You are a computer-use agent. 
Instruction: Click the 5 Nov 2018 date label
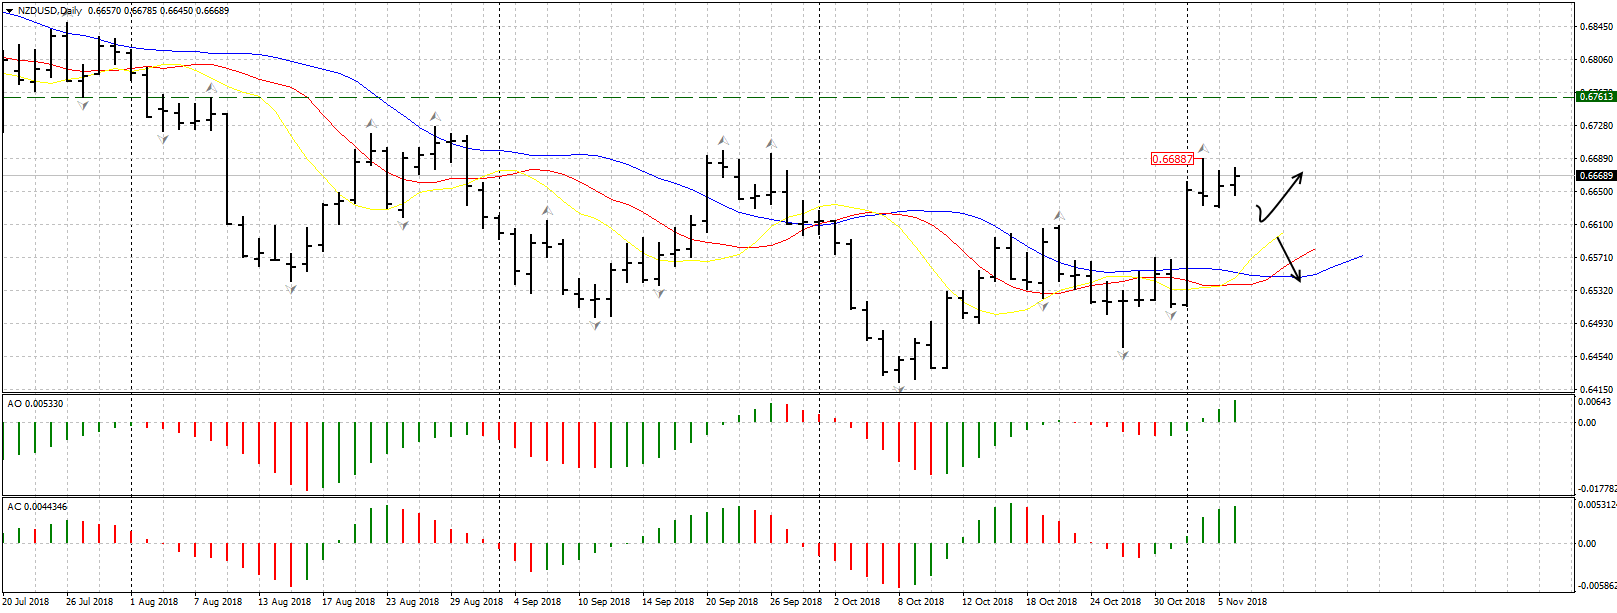1242,602
